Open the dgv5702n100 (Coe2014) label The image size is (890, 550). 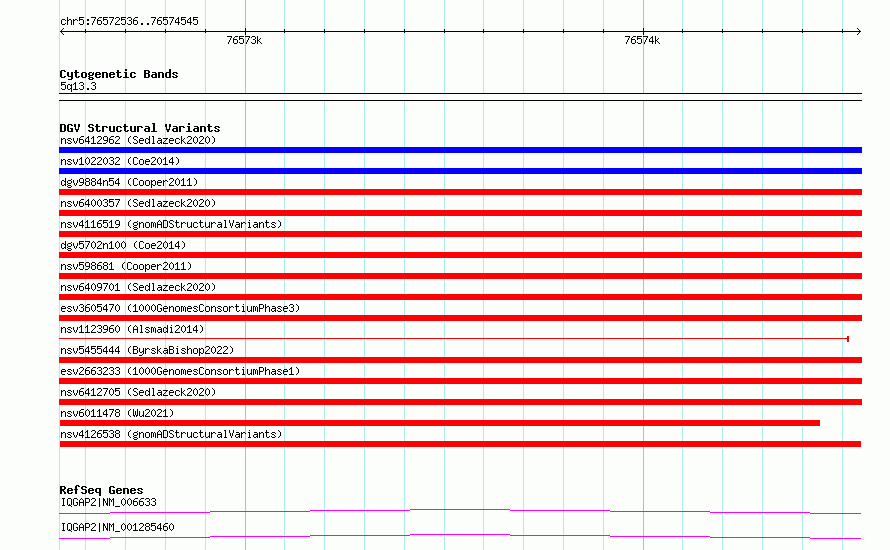tap(123, 245)
